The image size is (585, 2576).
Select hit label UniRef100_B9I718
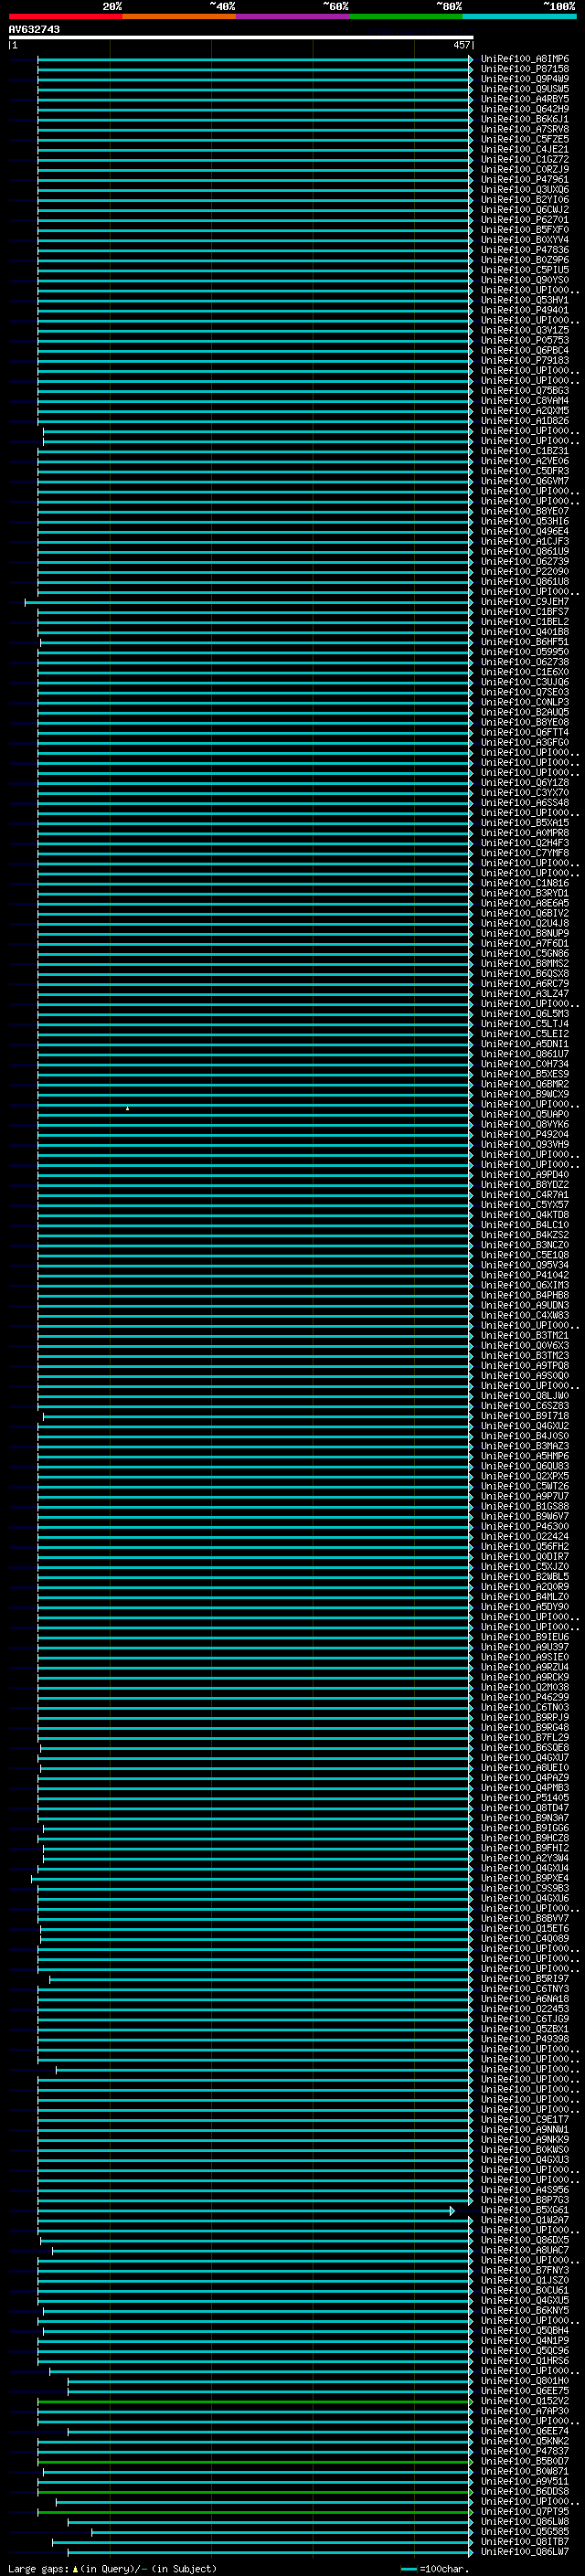(524, 1416)
